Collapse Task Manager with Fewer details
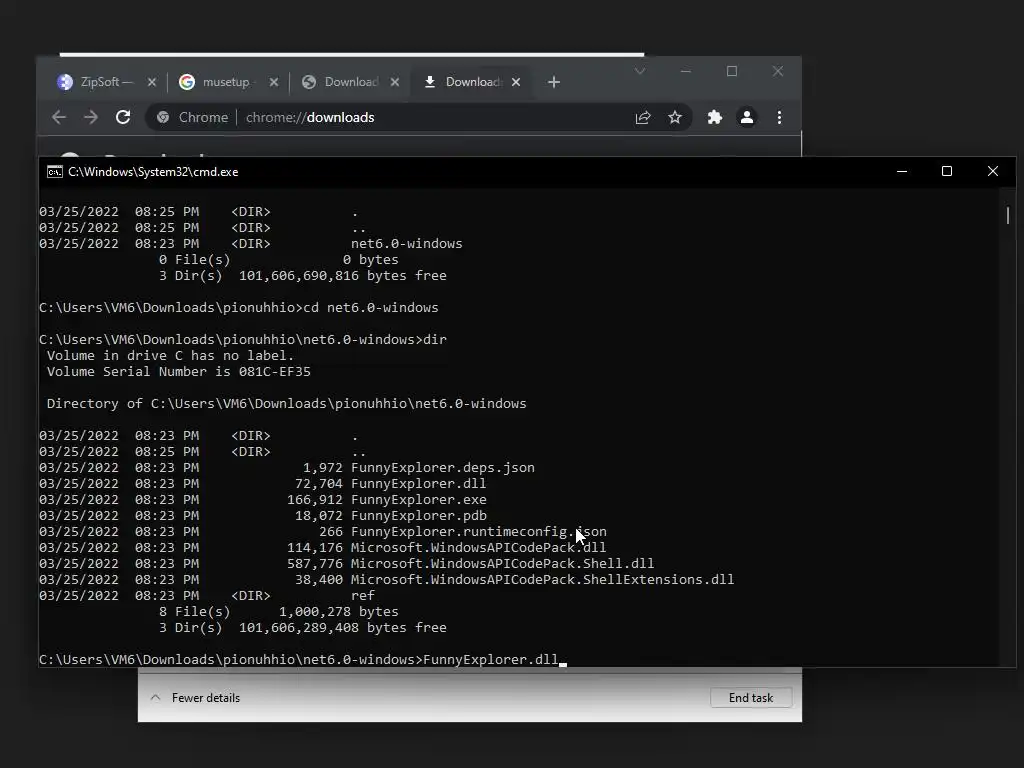The image size is (1024, 768). pyautogui.click(x=195, y=697)
